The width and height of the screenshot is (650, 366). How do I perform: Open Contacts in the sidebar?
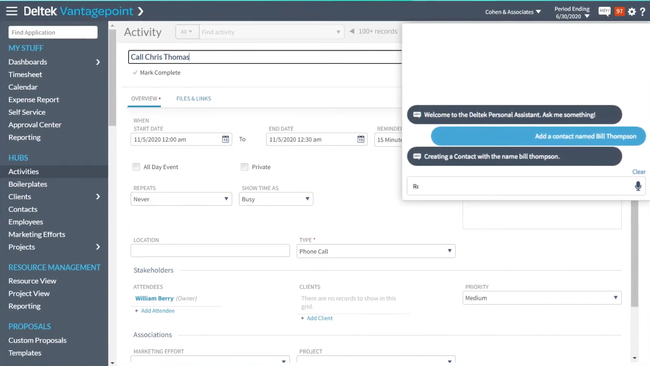[23, 209]
